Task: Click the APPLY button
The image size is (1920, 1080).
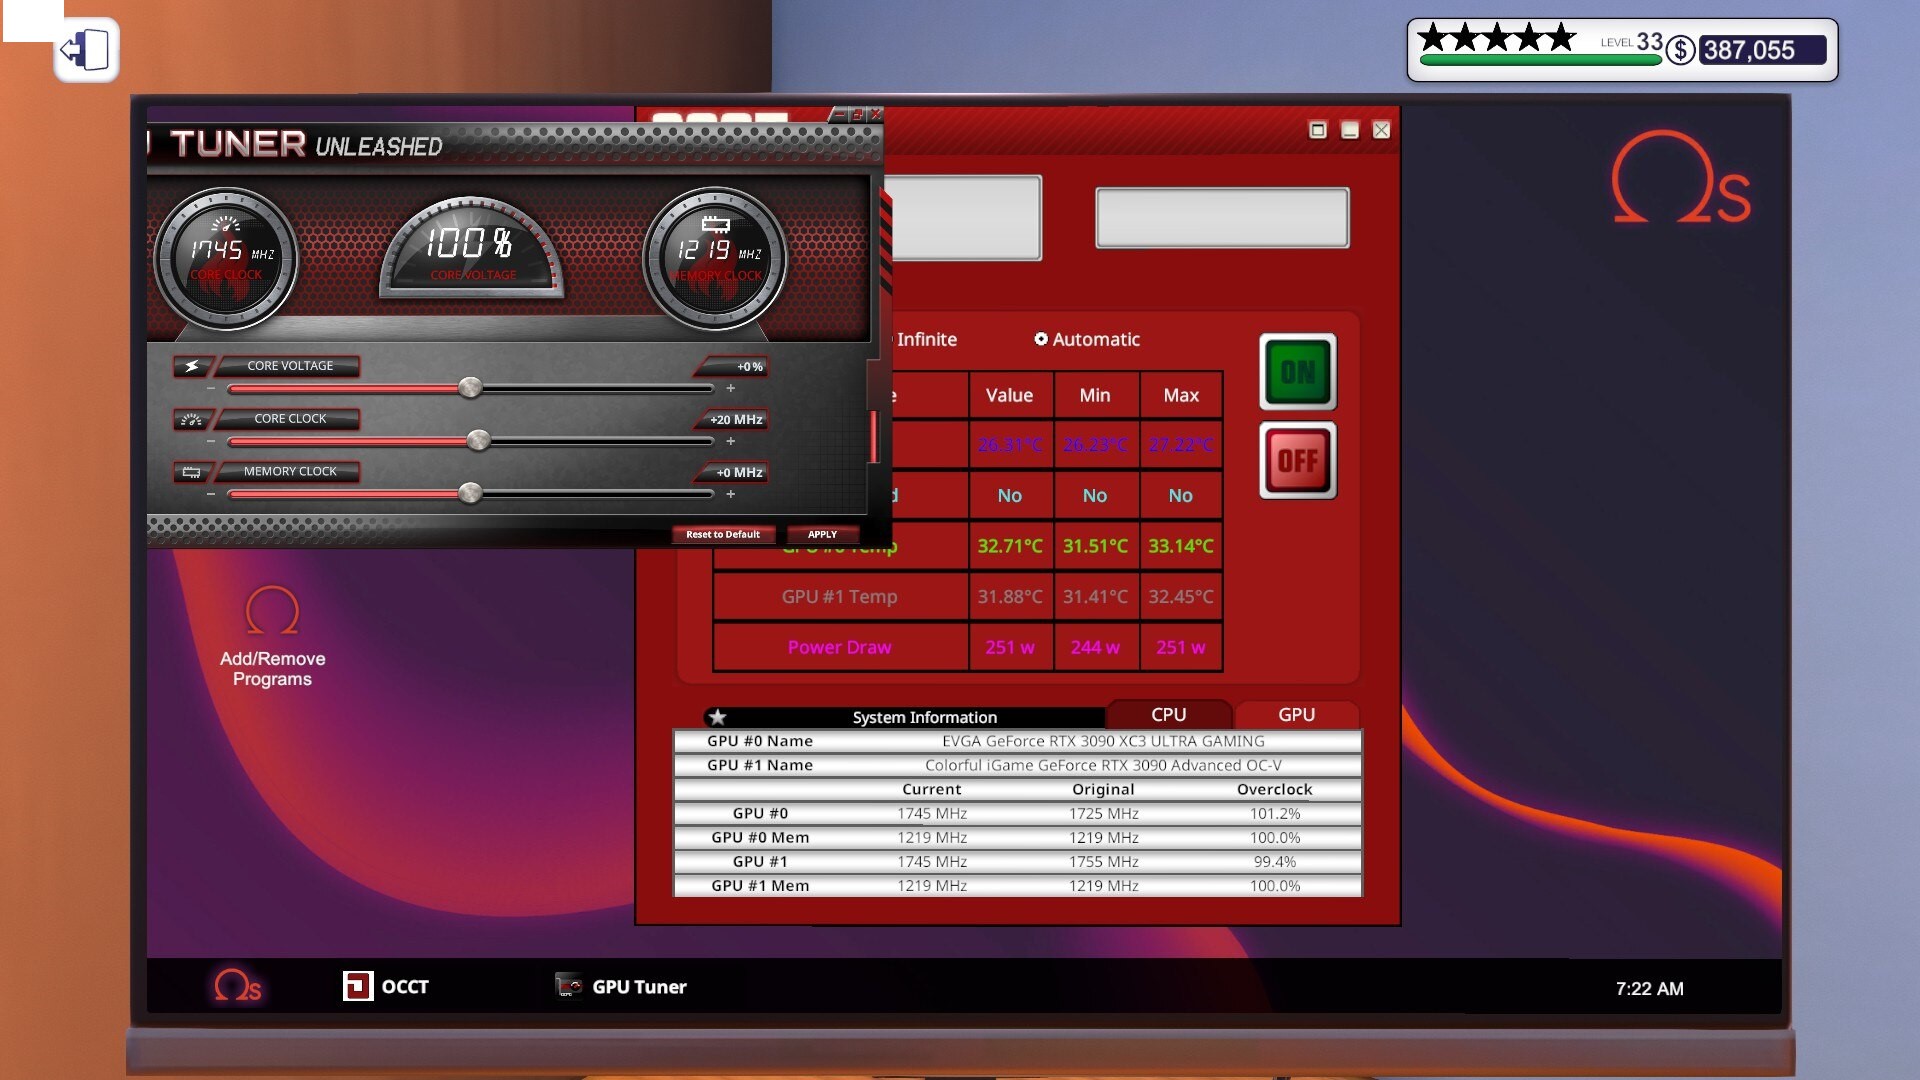Action: (x=822, y=534)
